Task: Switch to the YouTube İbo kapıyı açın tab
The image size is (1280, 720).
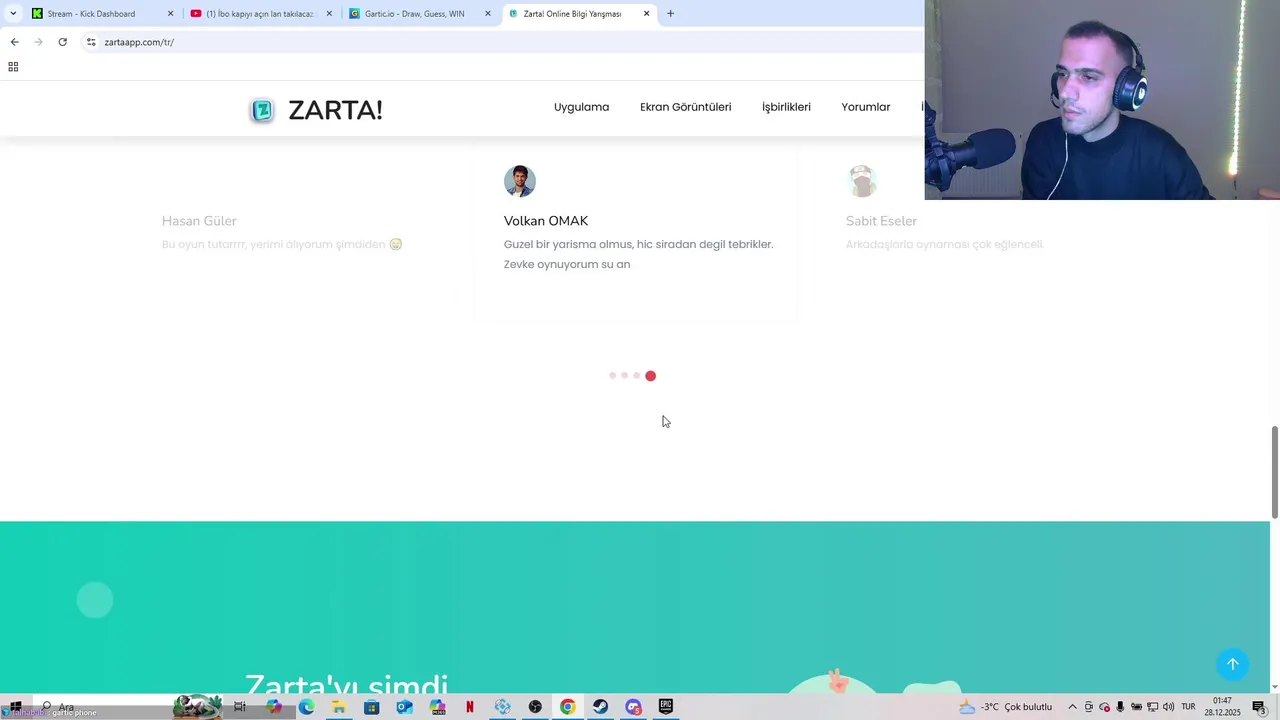Action: coord(260,14)
